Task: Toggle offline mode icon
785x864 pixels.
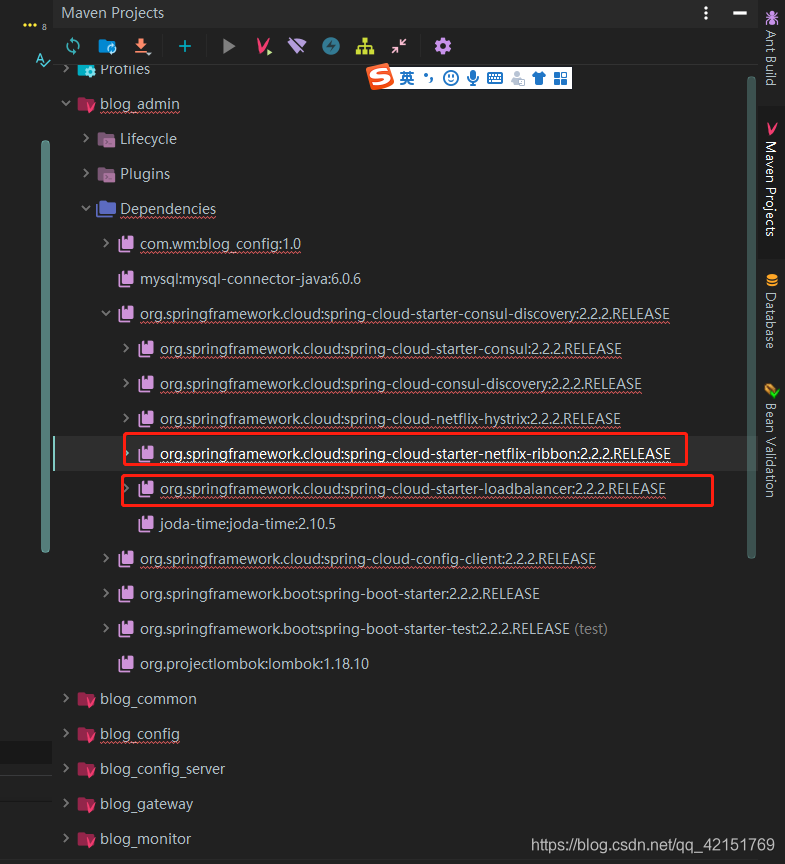Action: (x=297, y=46)
